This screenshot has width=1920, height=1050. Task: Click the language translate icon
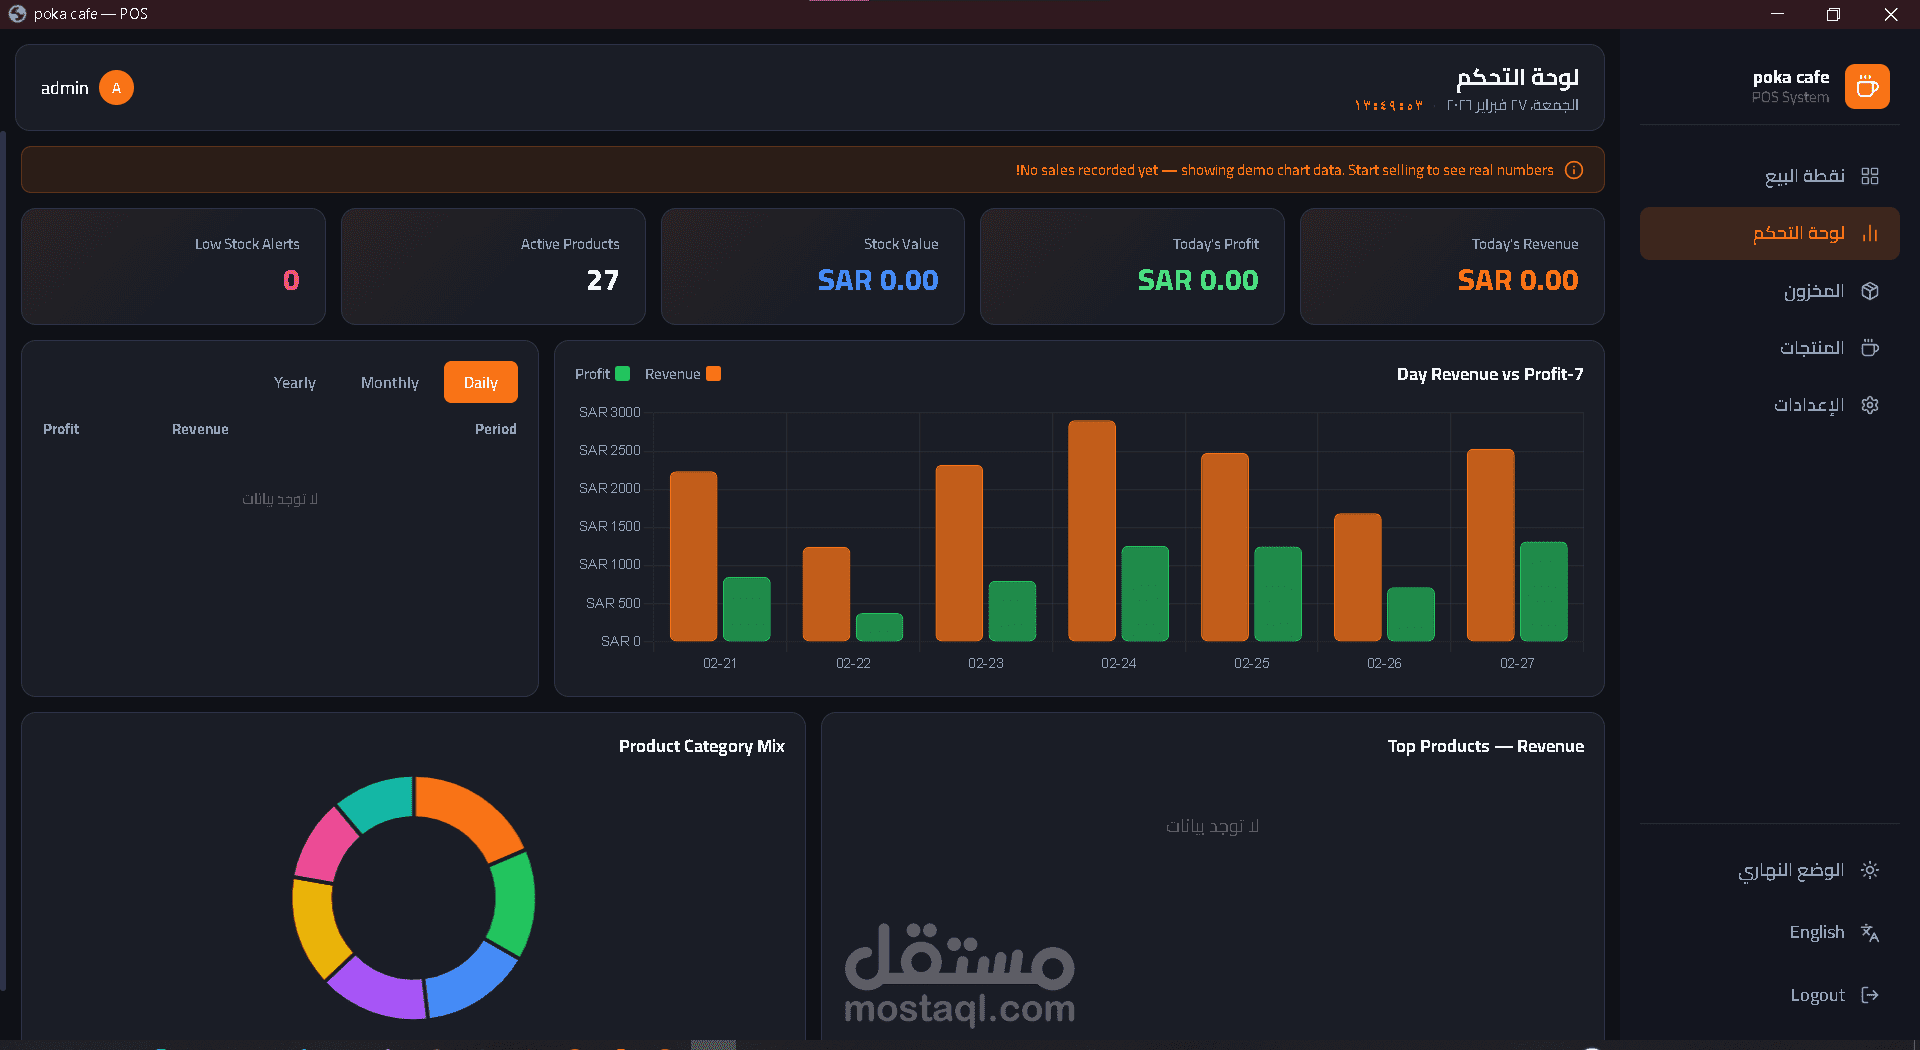1870,932
